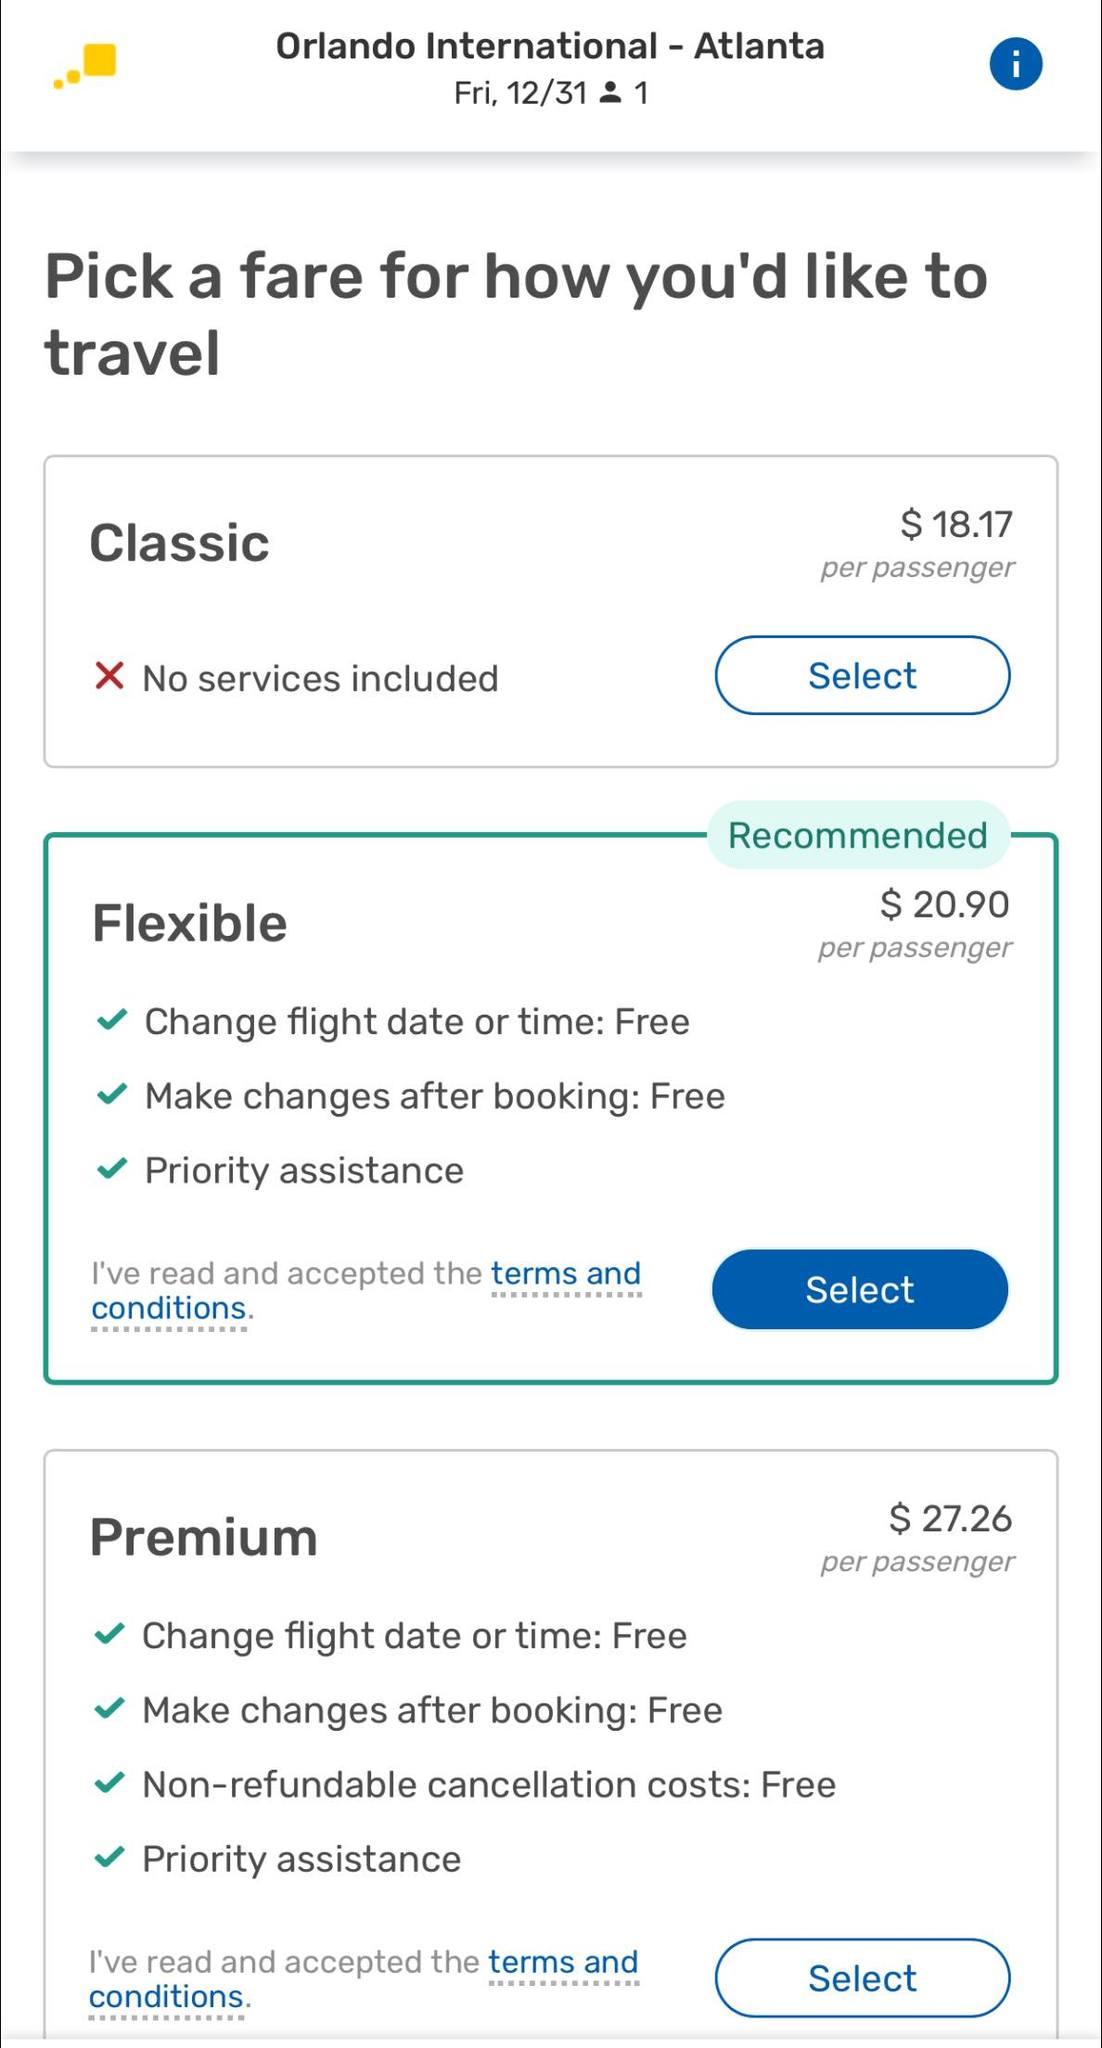Tap the Classic fare heading

pyautogui.click(x=179, y=543)
